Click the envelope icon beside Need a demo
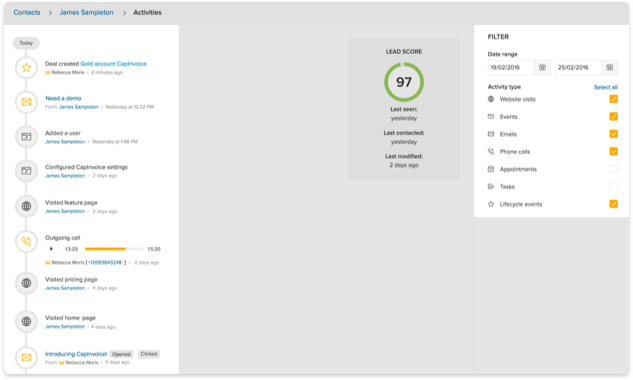This screenshot has width=633, height=380. 26,102
